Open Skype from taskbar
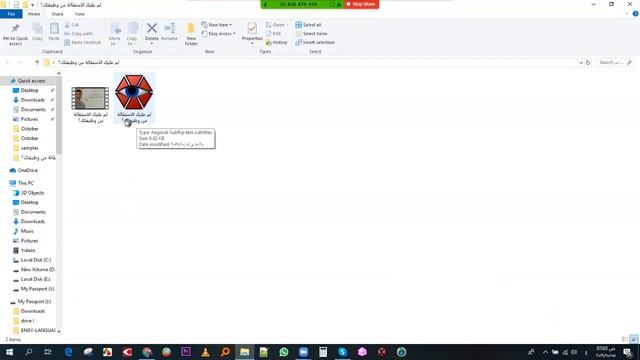The height and width of the screenshot is (360, 640). 342,352
